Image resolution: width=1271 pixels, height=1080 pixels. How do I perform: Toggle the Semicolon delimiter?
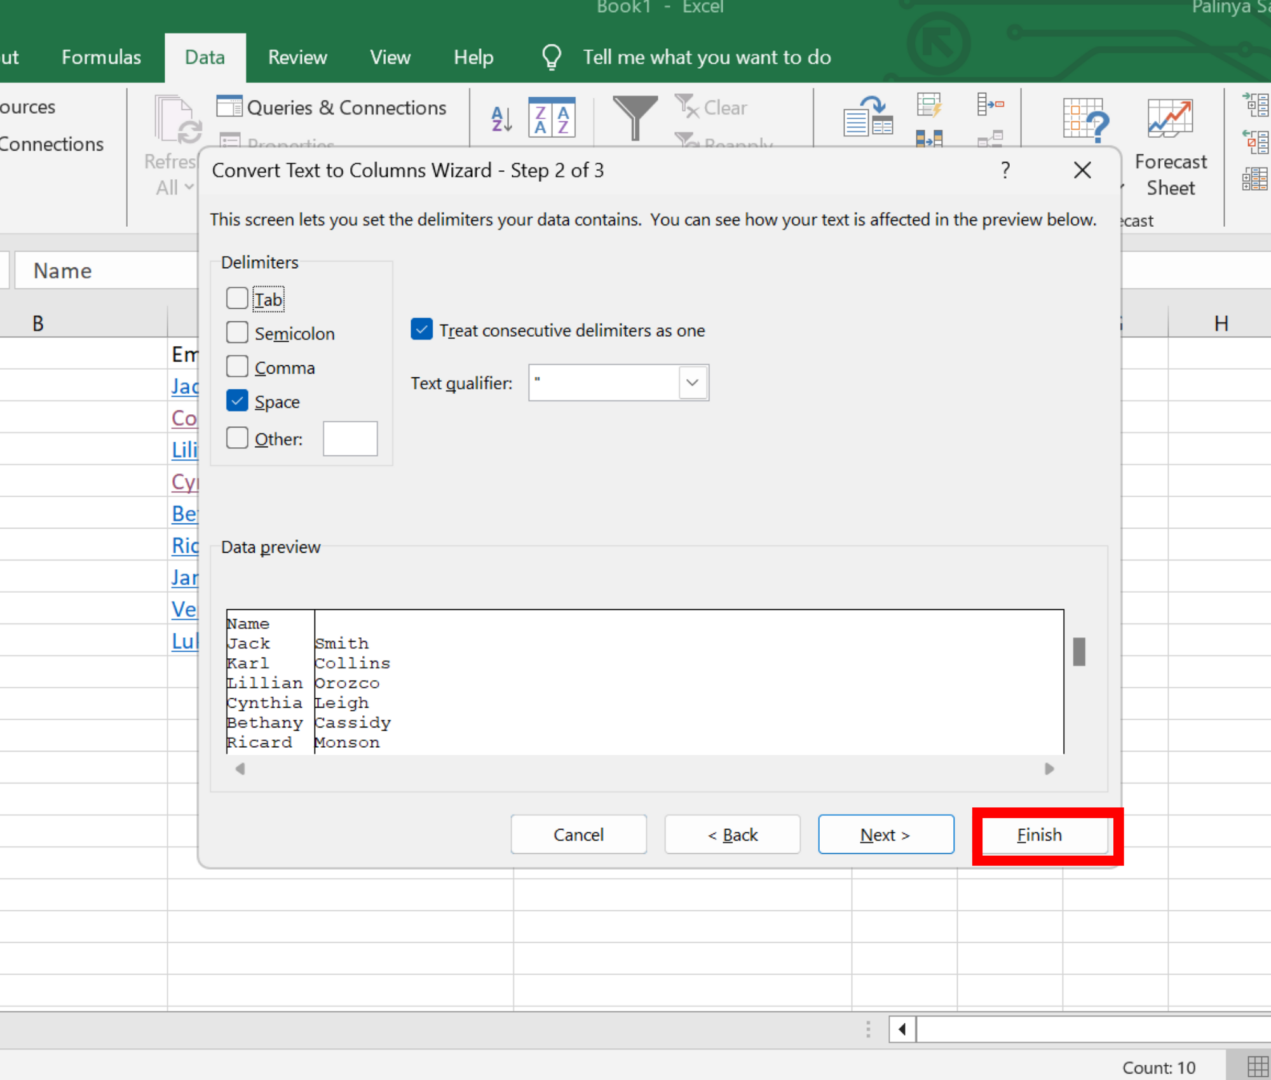pyautogui.click(x=237, y=332)
